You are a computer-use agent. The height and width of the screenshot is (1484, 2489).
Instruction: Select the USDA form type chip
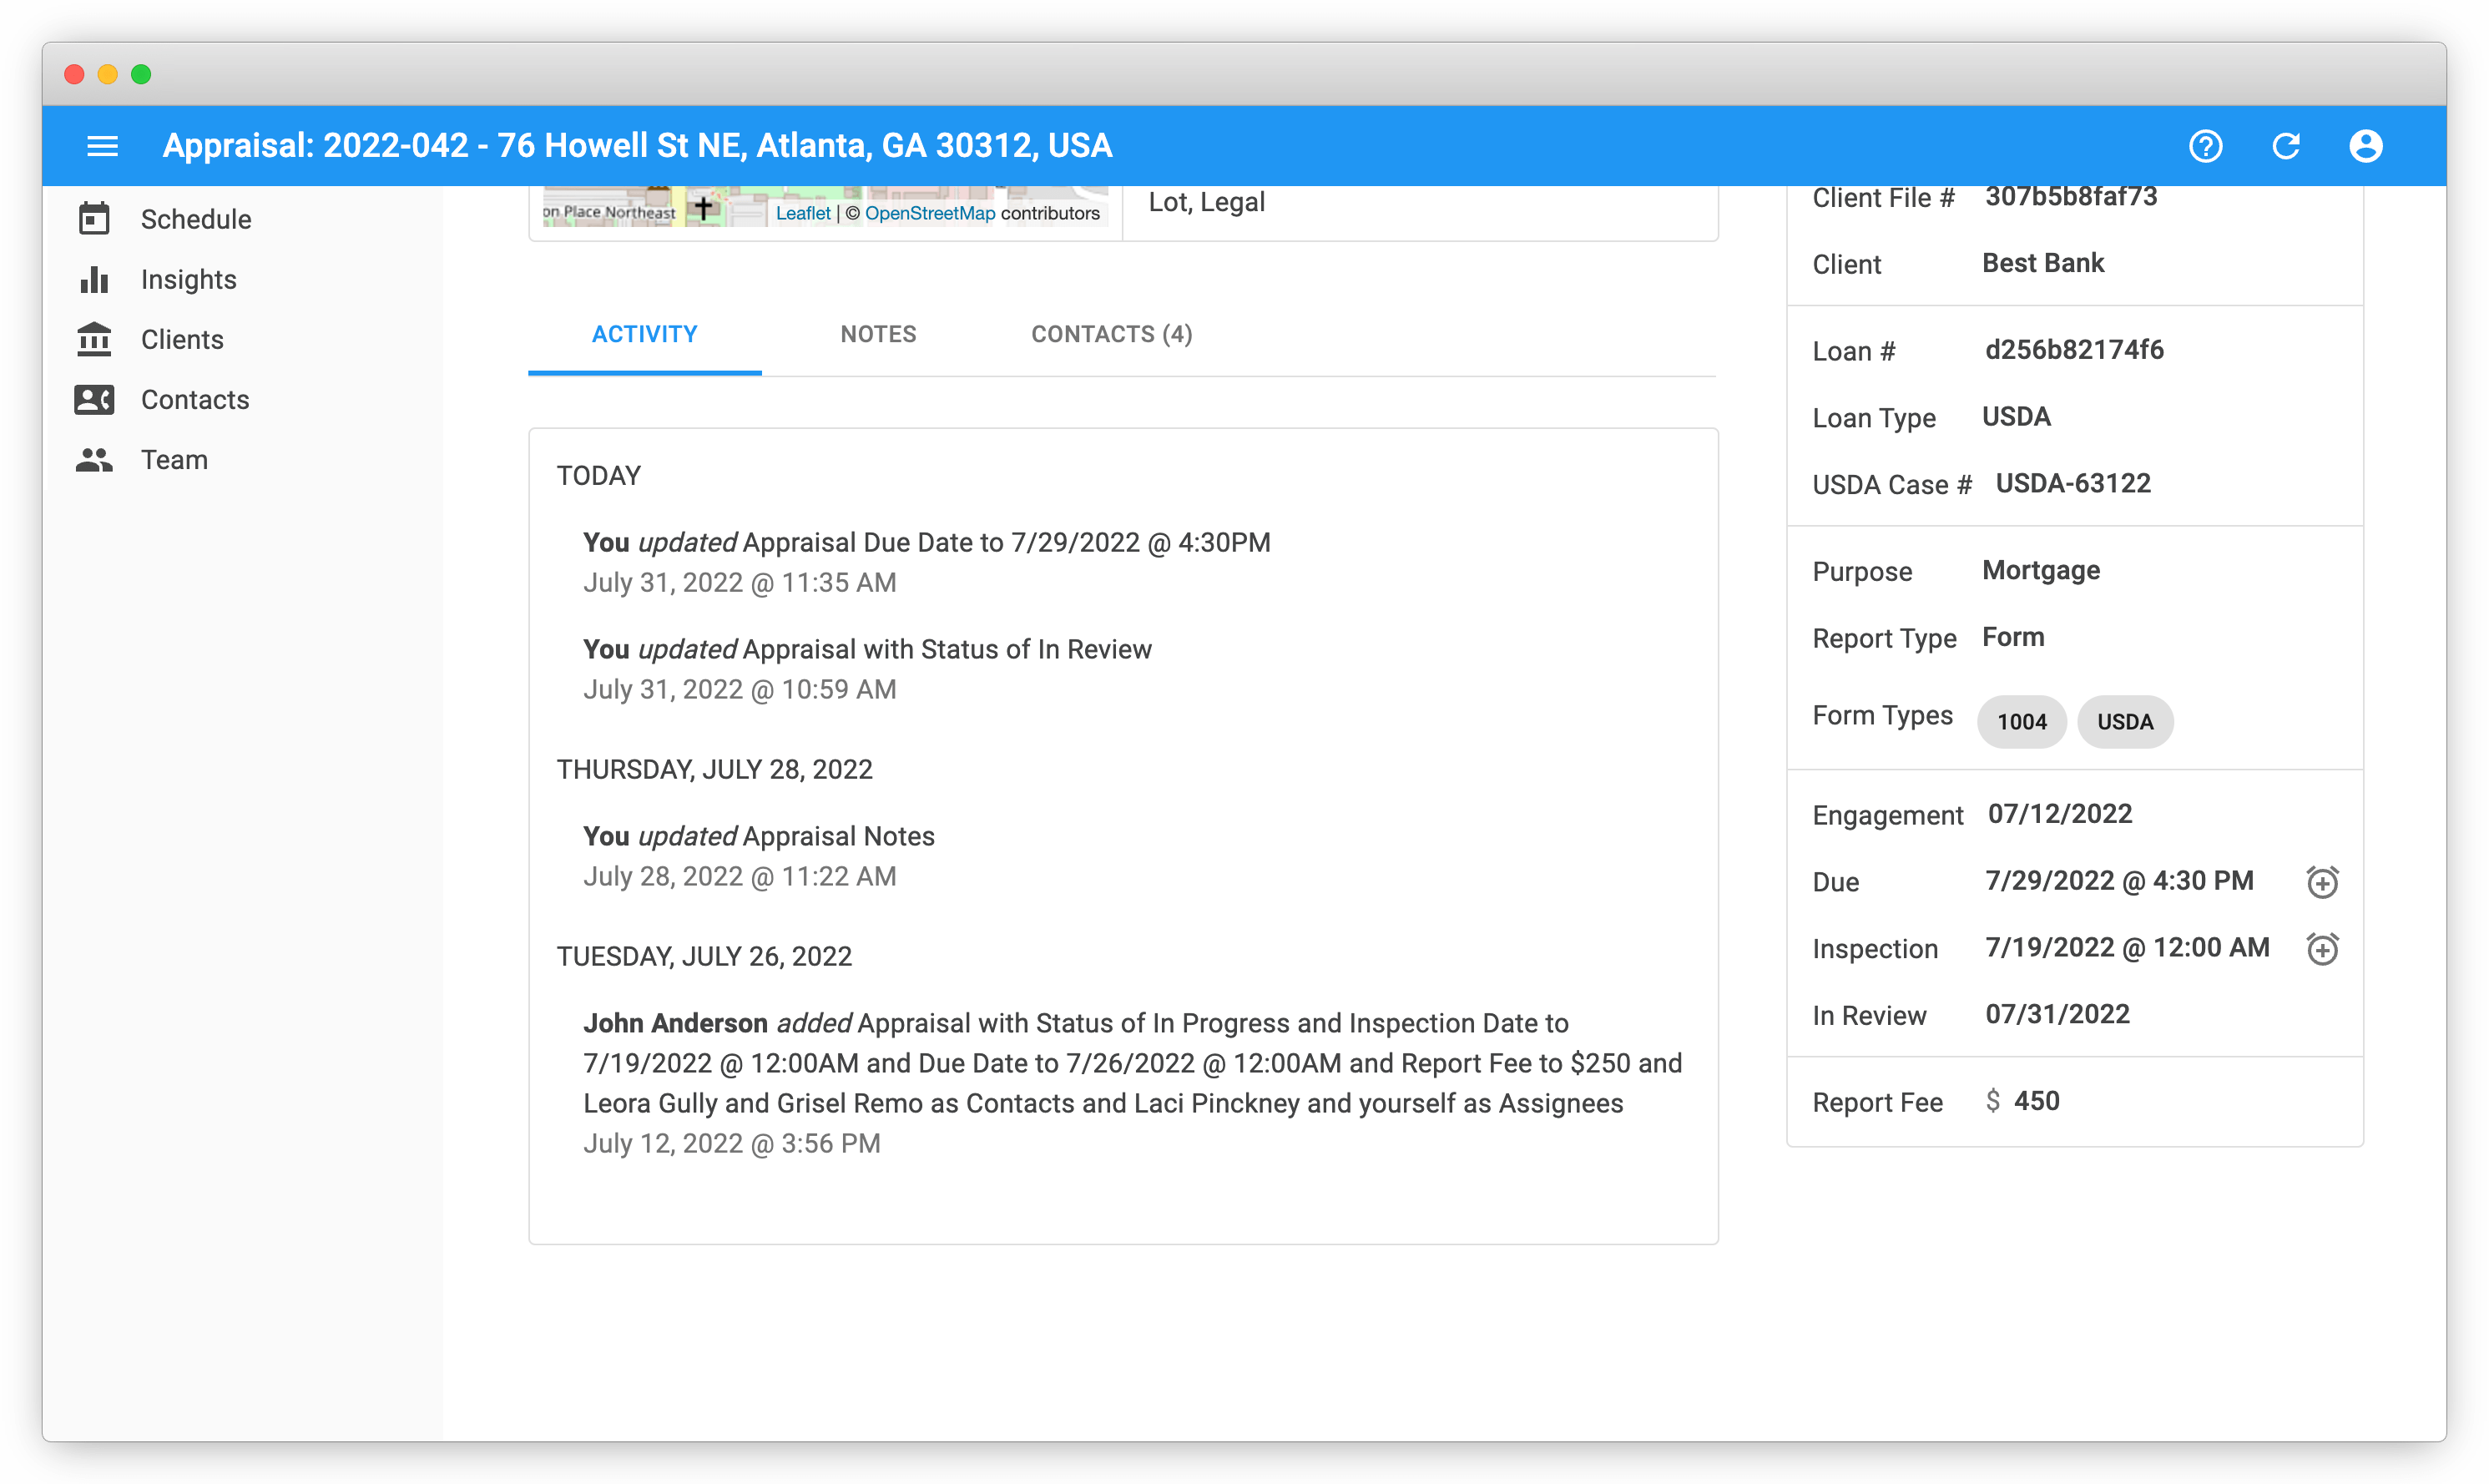2125,721
